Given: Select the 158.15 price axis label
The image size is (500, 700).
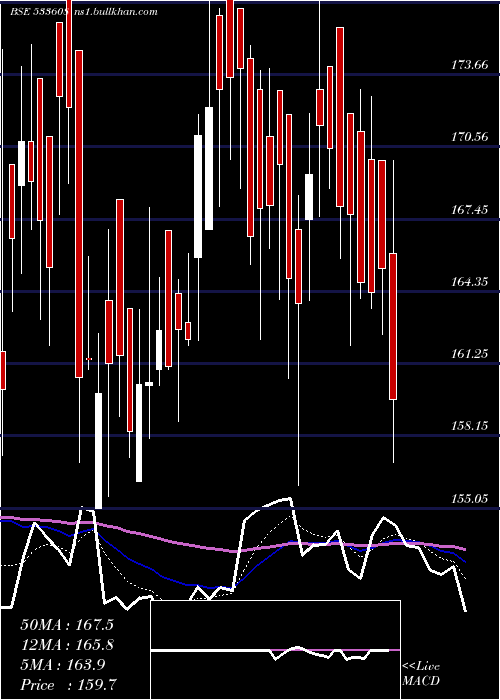Looking at the screenshot, I should [x=470, y=426].
